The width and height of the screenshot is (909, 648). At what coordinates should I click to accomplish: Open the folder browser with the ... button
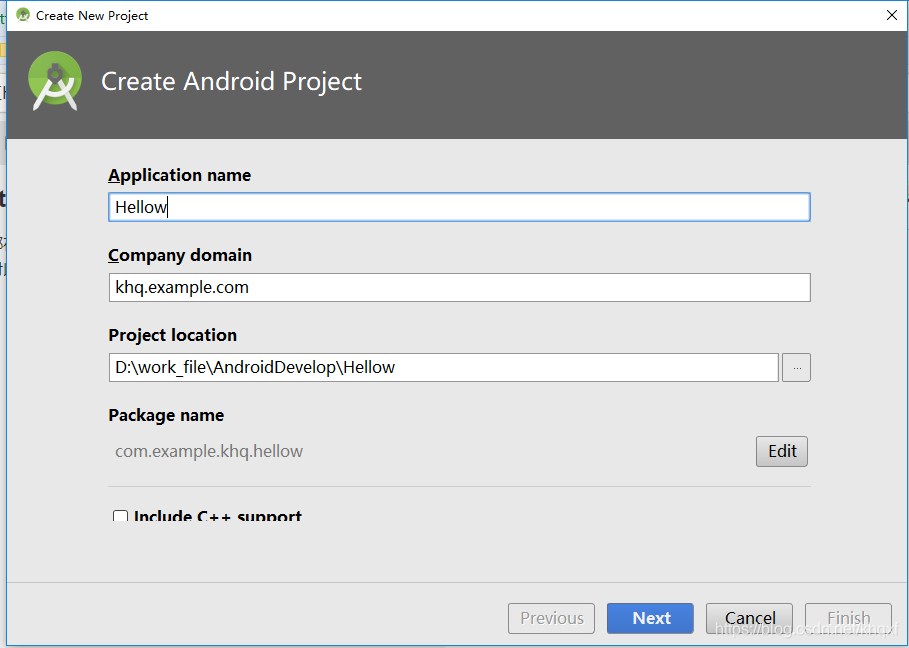[x=796, y=367]
